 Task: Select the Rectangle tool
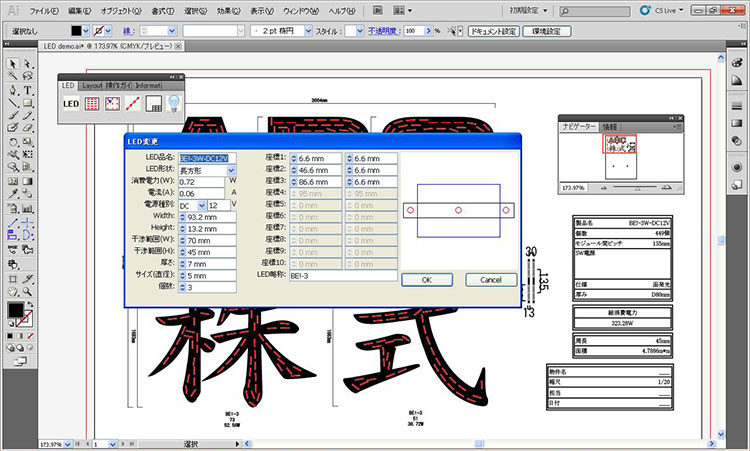[28, 102]
